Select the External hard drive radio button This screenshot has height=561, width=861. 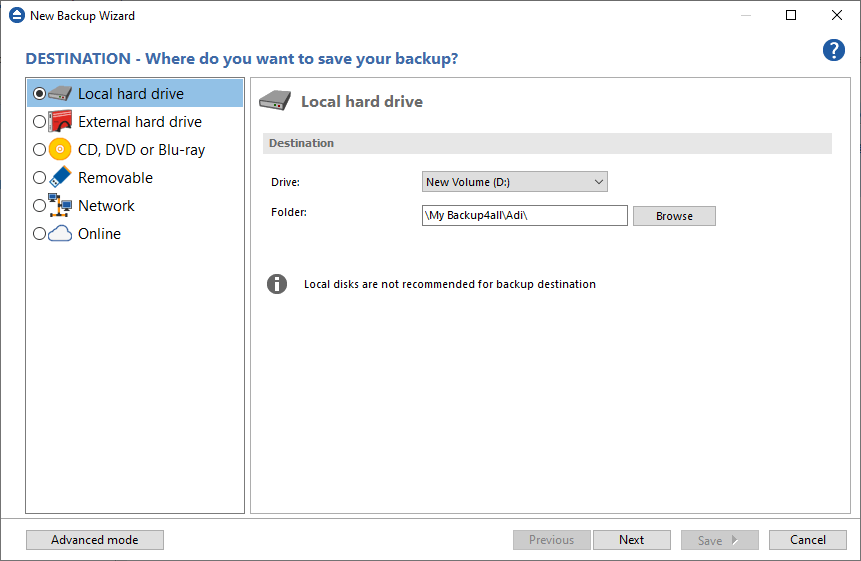[39, 122]
